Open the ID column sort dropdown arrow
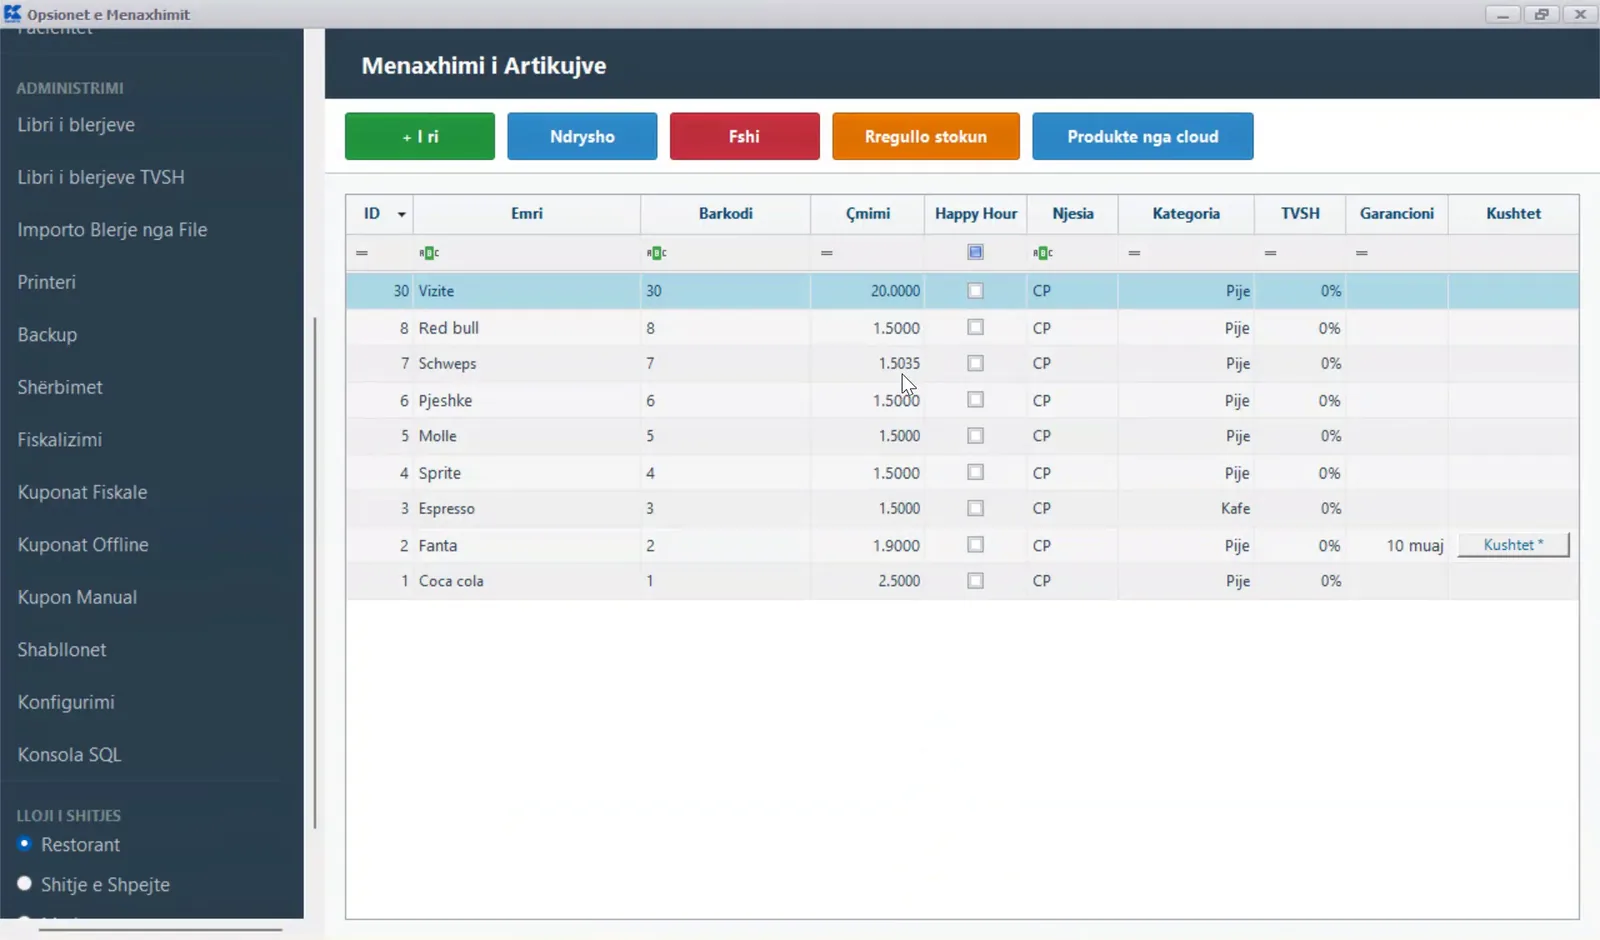The height and width of the screenshot is (940, 1600). click(402, 214)
